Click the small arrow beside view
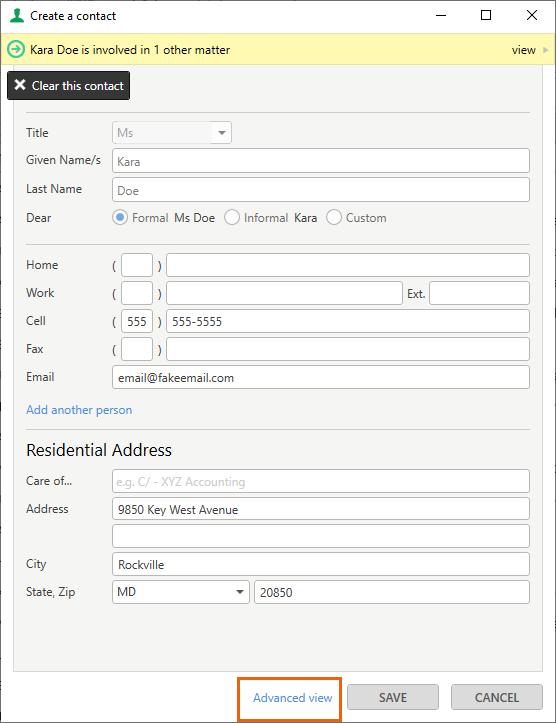This screenshot has width=556, height=723. click(546, 50)
